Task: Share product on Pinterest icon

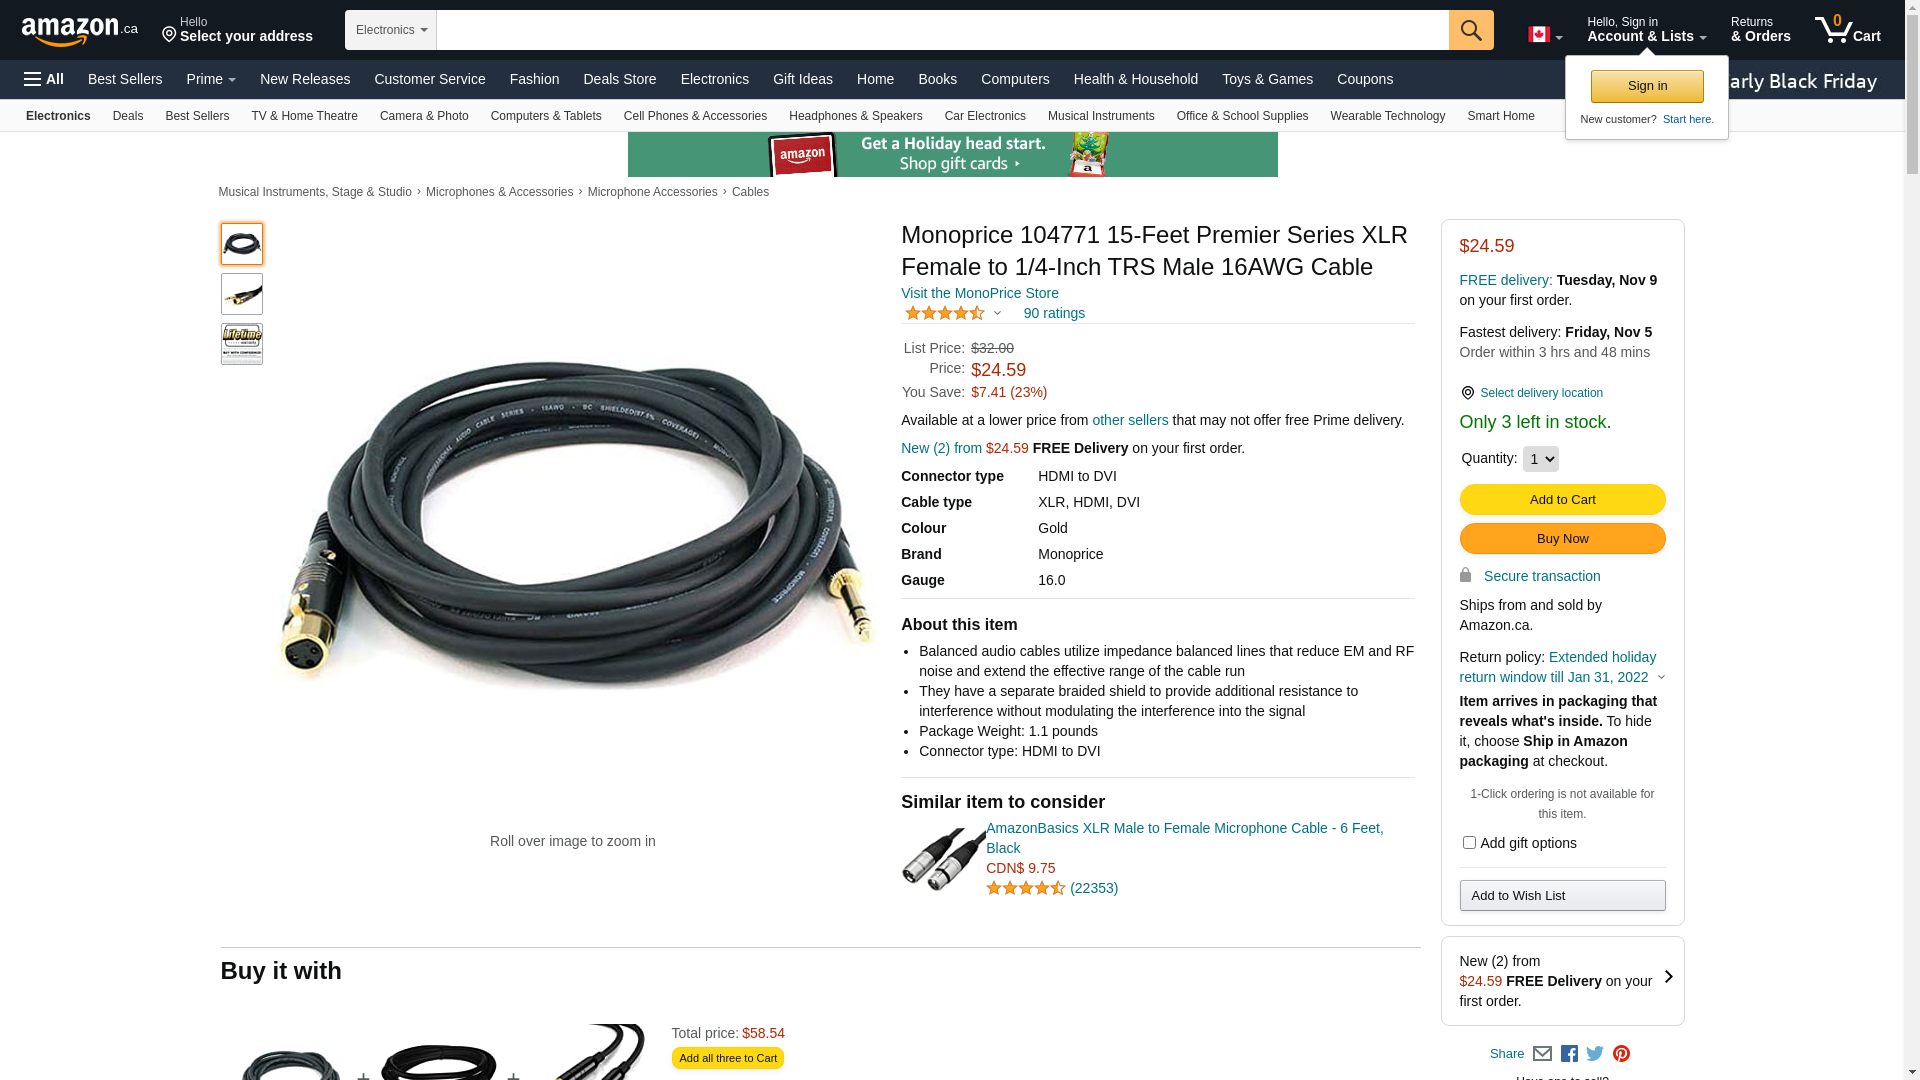Action: (x=1621, y=1054)
